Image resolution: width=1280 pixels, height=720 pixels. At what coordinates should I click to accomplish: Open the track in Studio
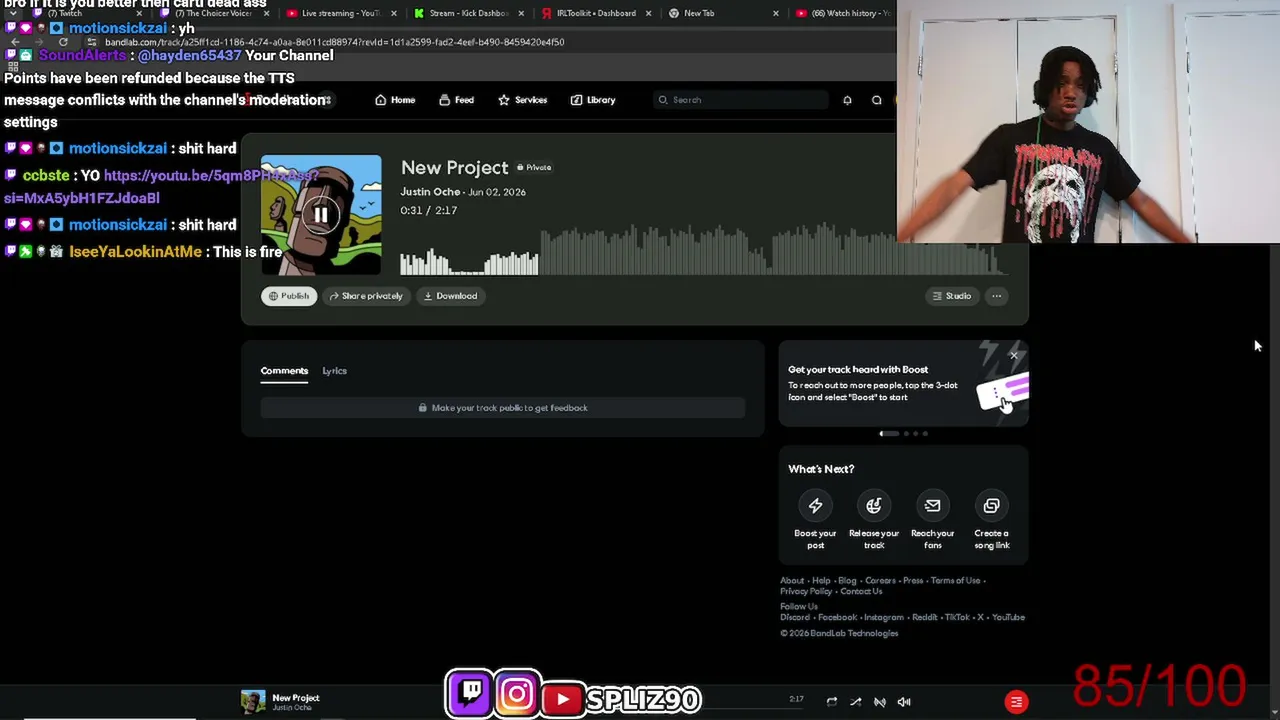pos(951,296)
